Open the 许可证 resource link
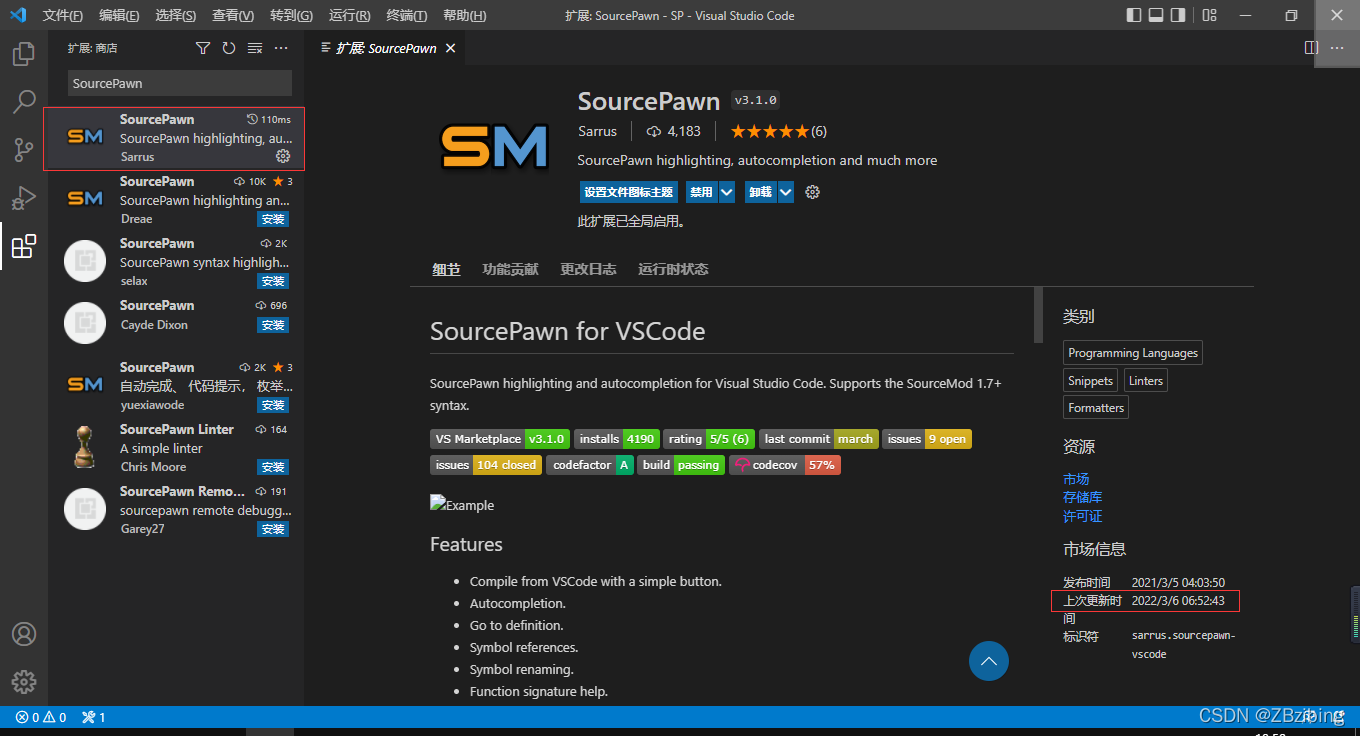This screenshot has height=736, width=1360. tap(1083, 516)
